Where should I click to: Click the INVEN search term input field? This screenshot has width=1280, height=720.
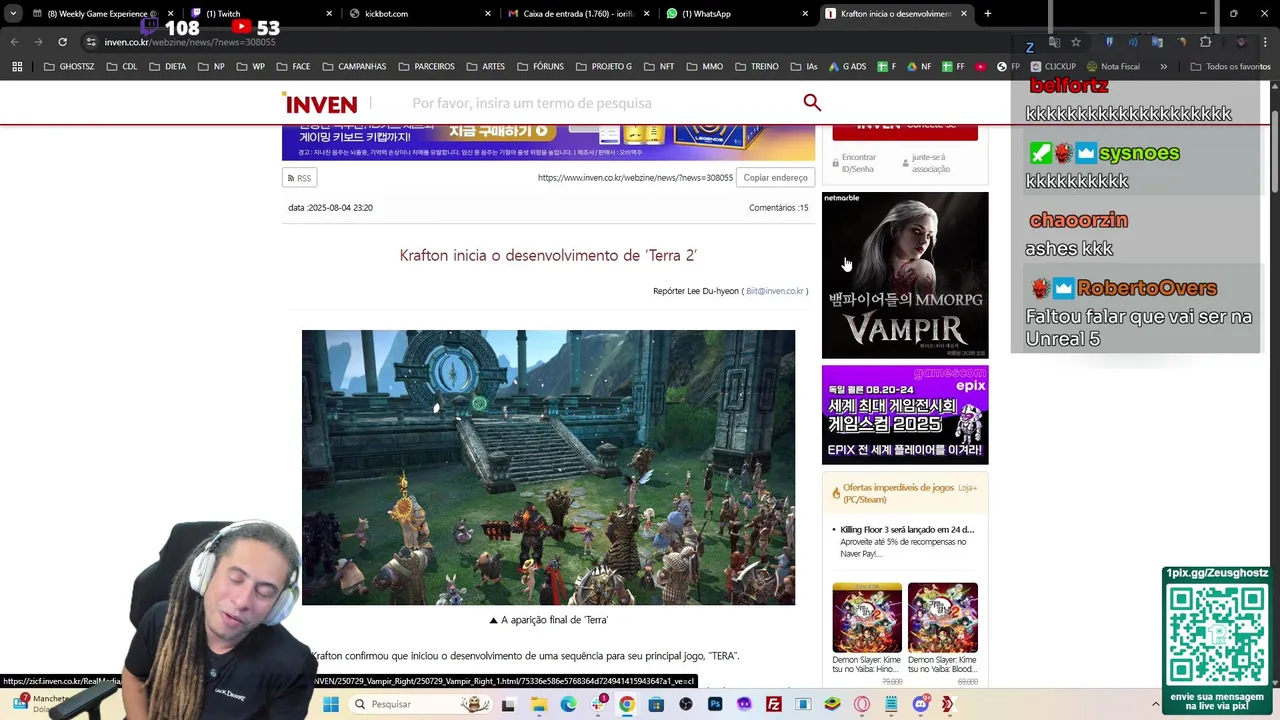pyautogui.click(x=600, y=103)
